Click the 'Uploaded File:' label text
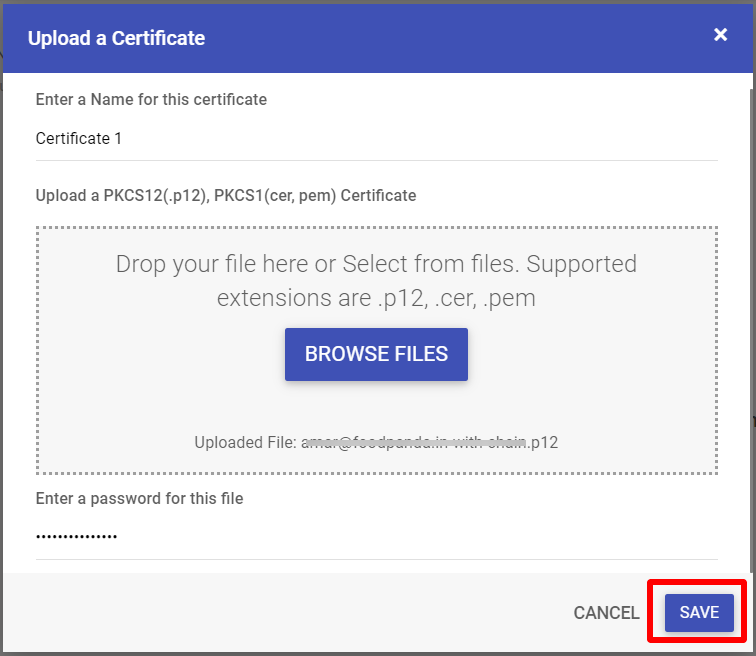The image size is (756, 656). coord(245,442)
